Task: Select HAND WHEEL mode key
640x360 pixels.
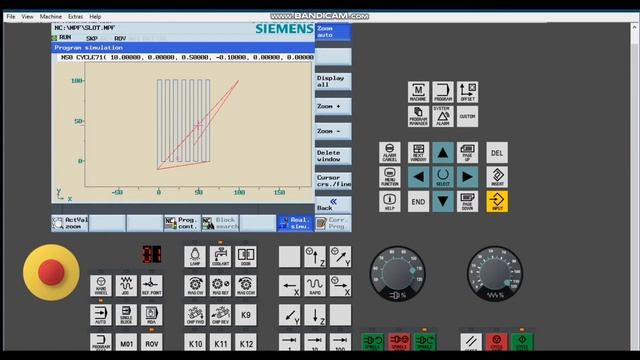Action: tap(101, 285)
